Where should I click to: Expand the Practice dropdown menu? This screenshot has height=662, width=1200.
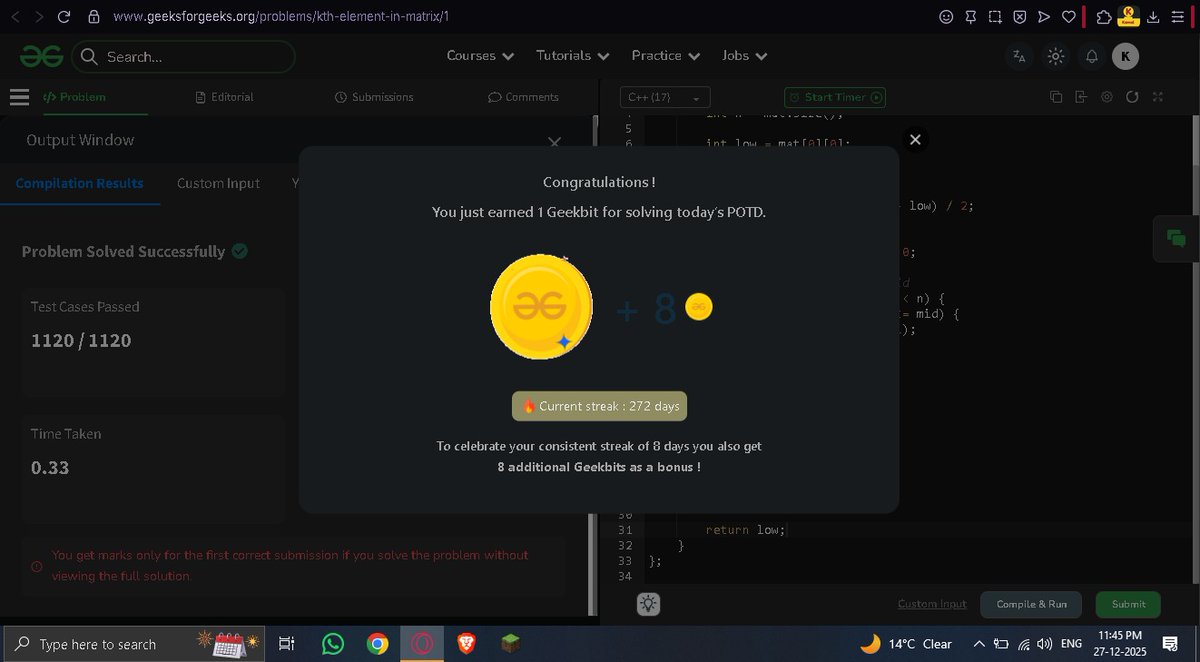coord(665,56)
